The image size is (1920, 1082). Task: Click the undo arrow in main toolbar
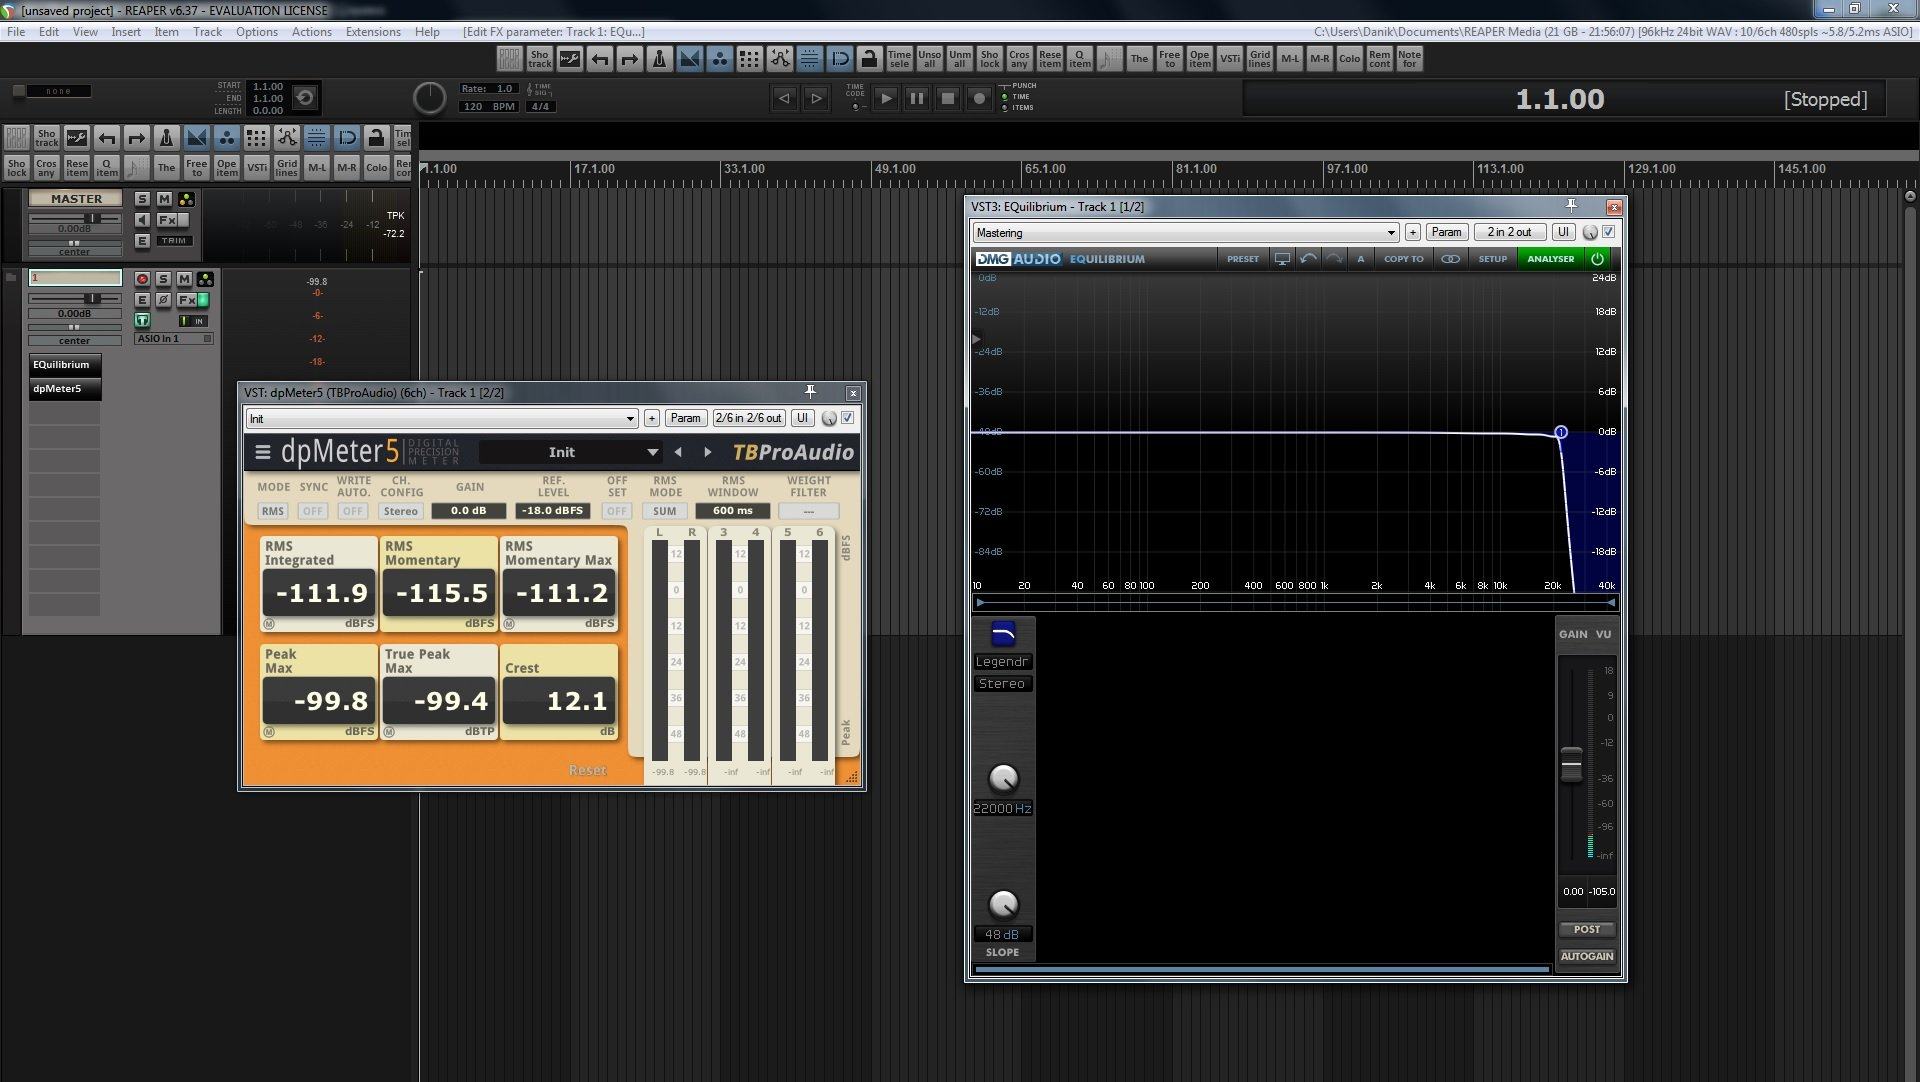pyautogui.click(x=599, y=60)
